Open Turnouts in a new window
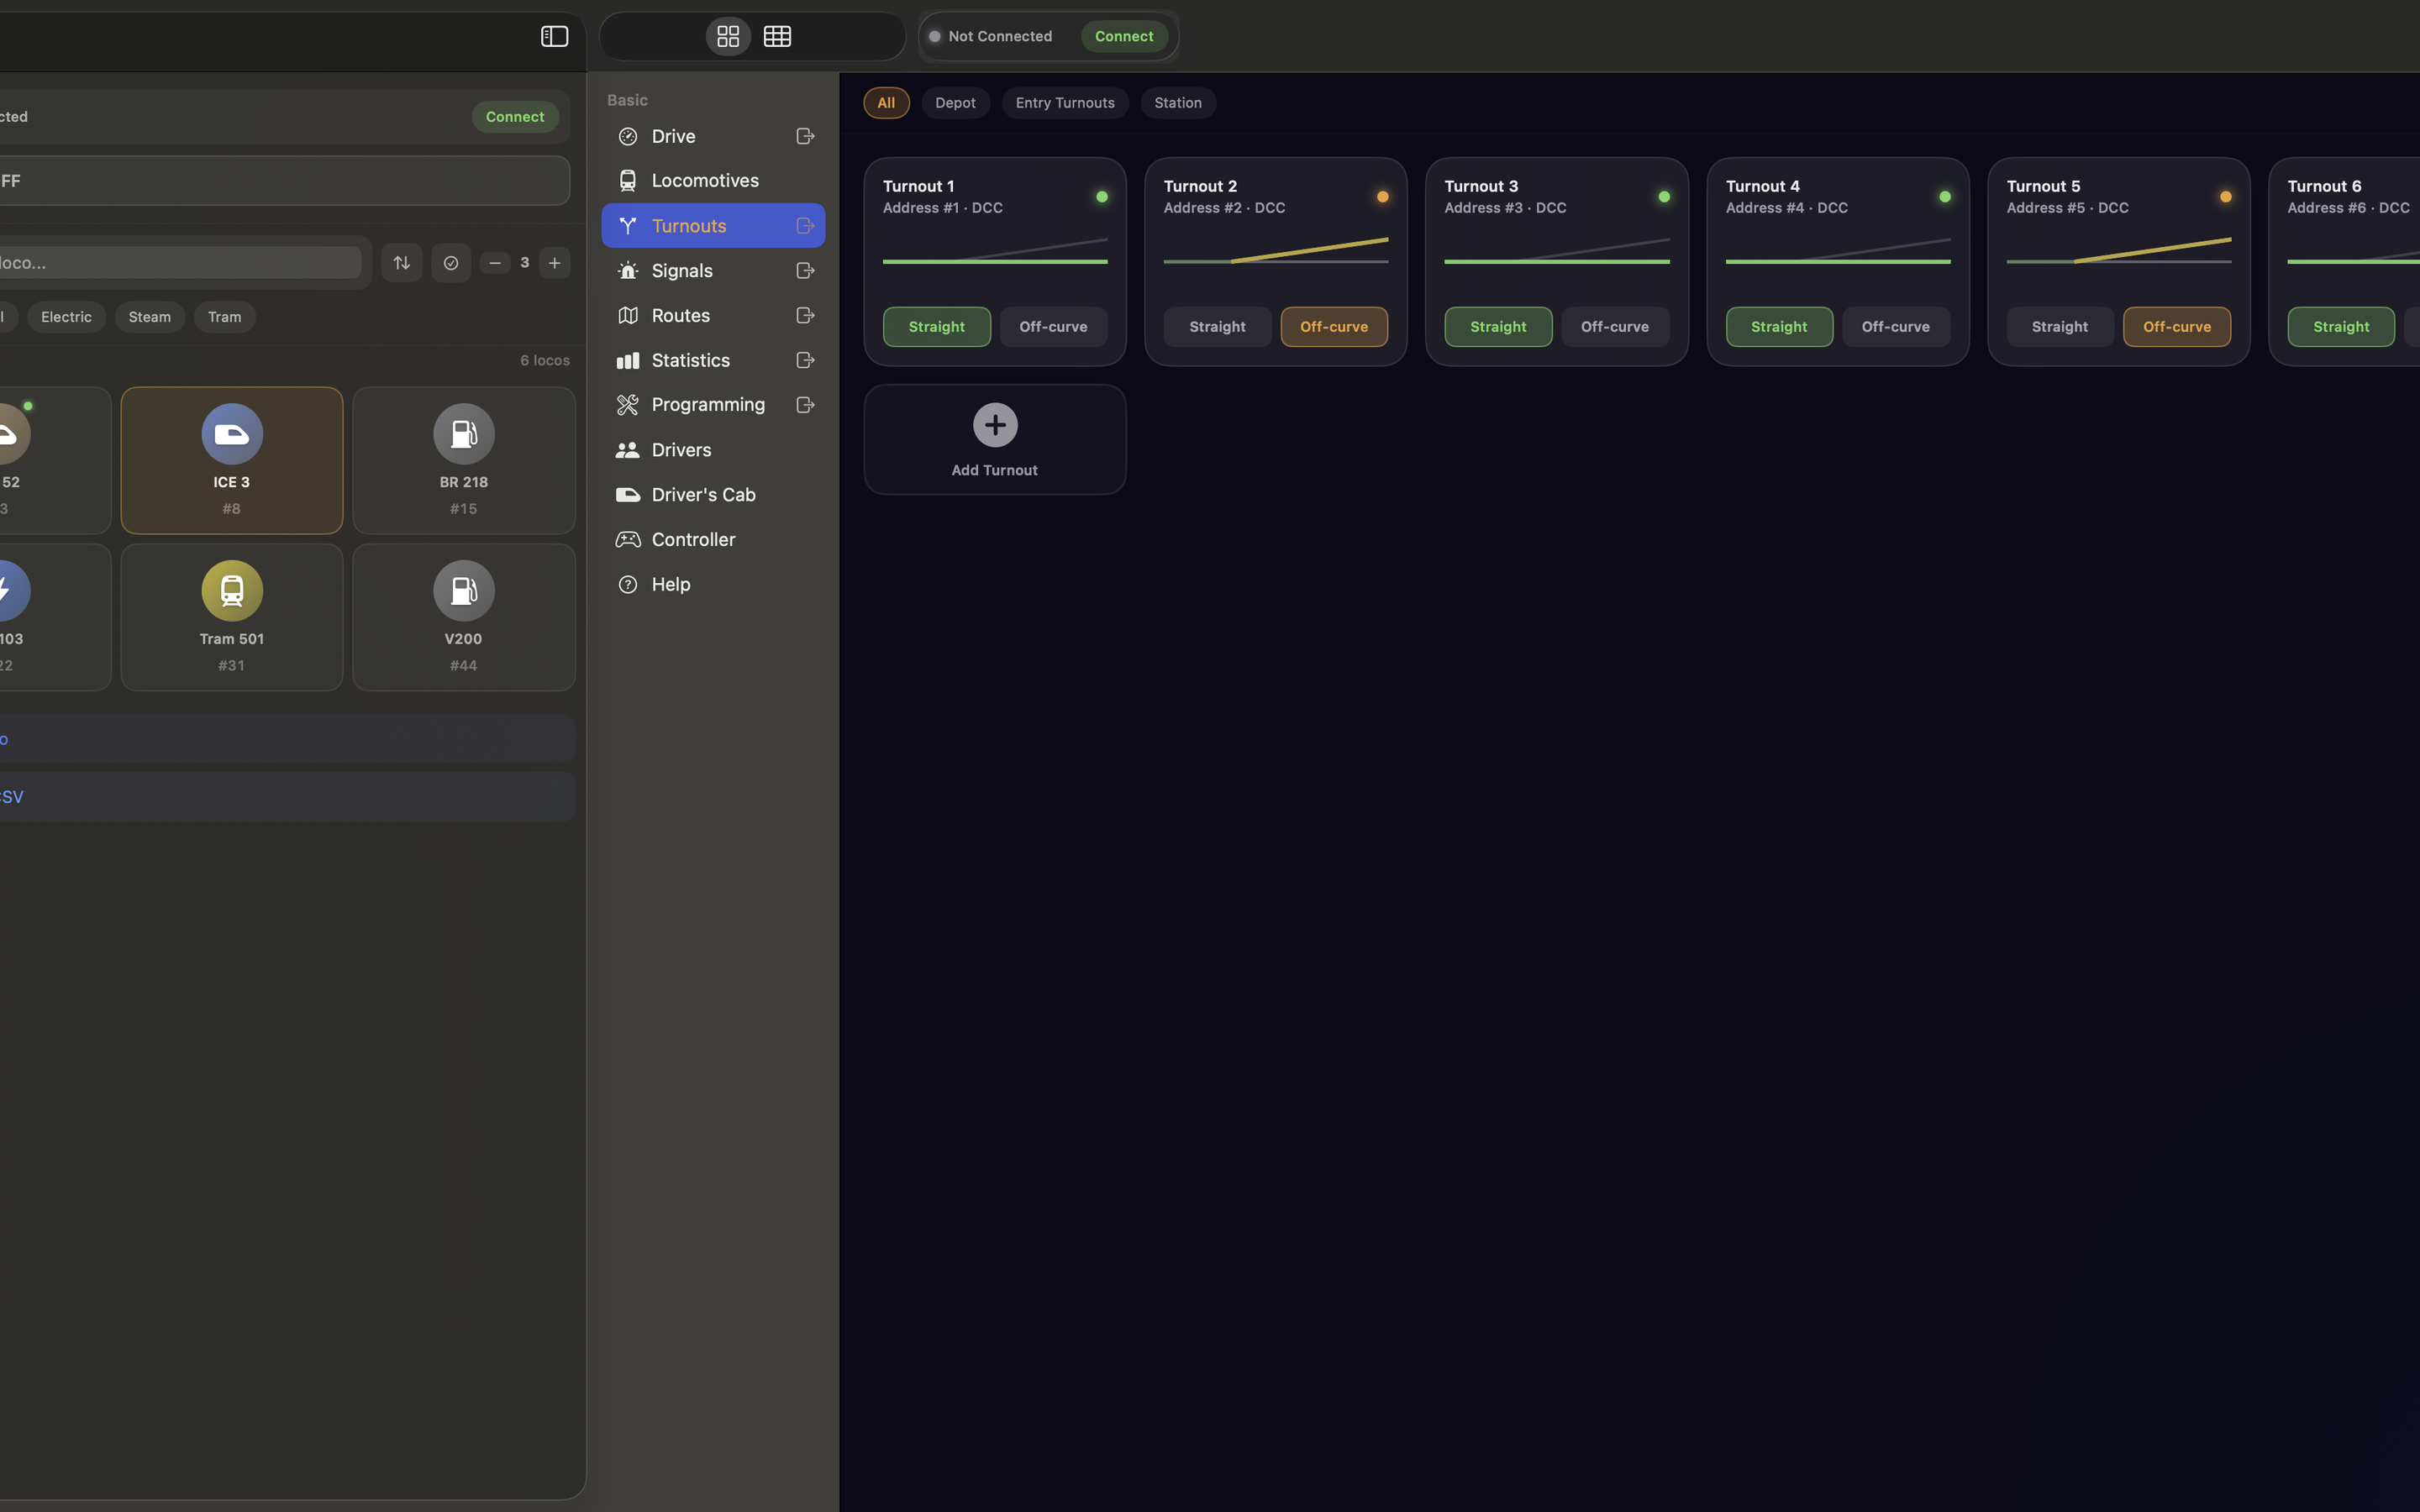This screenshot has width=2420, height=1512. pyautogui.click(x=805, y=225)
